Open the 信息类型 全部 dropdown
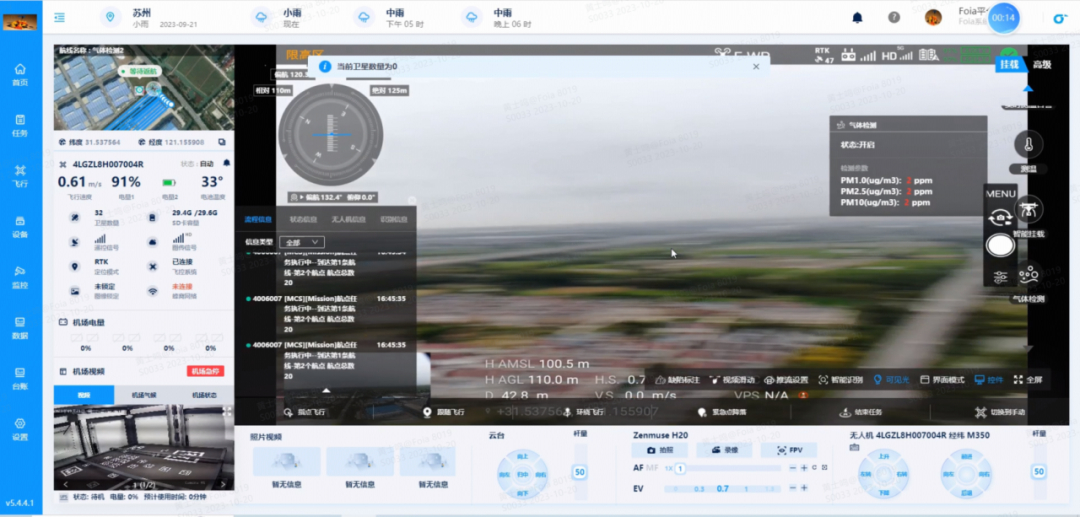Viewport: 1080px width, 517px height. [x=302, y=242]
